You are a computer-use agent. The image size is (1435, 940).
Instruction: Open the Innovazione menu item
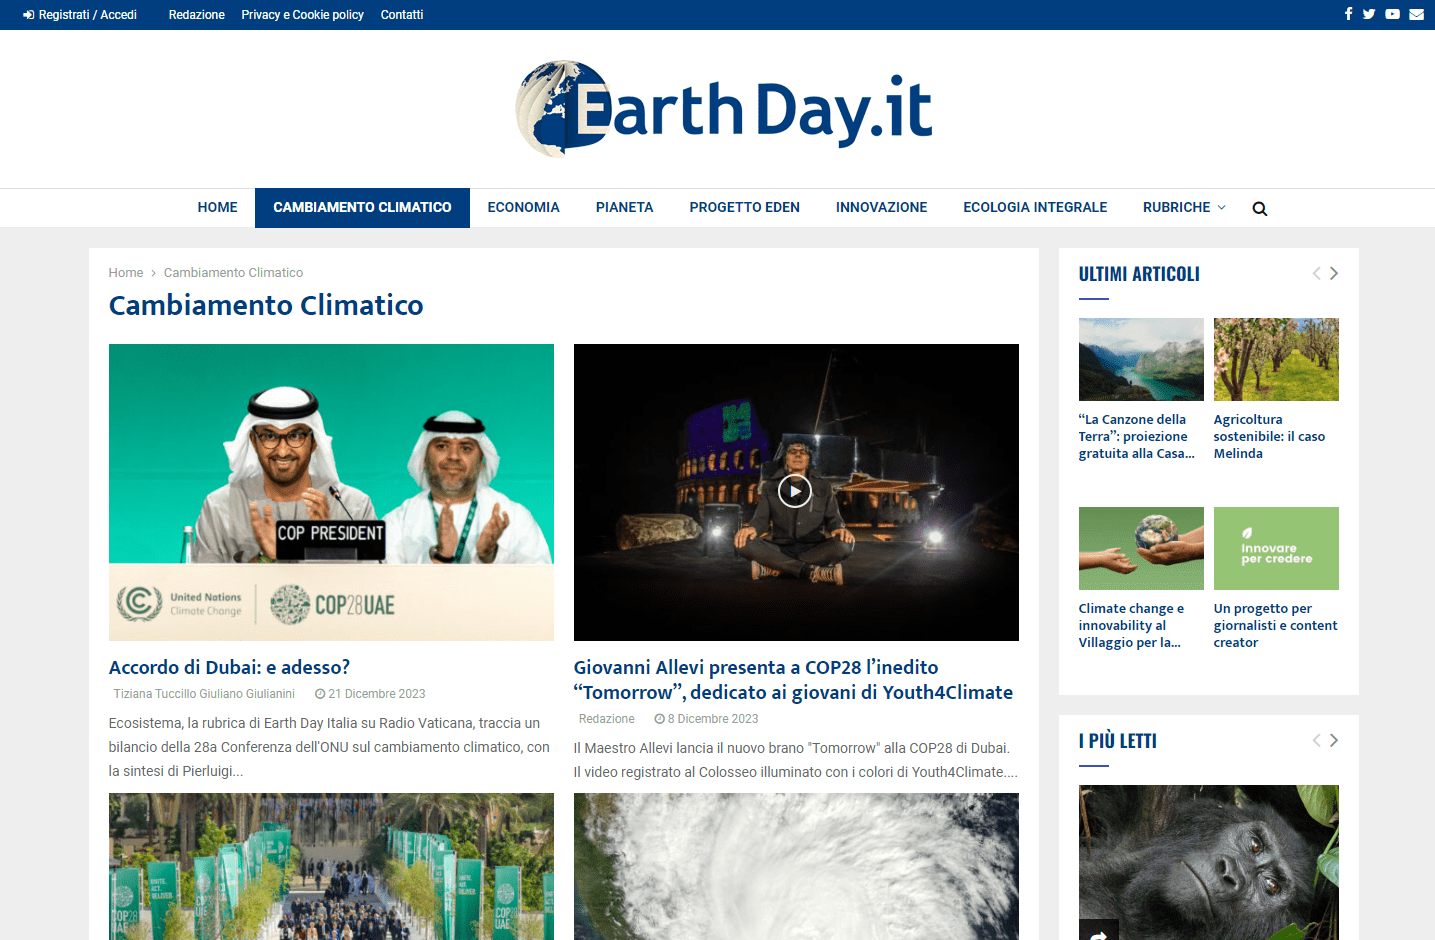[881, 207]
